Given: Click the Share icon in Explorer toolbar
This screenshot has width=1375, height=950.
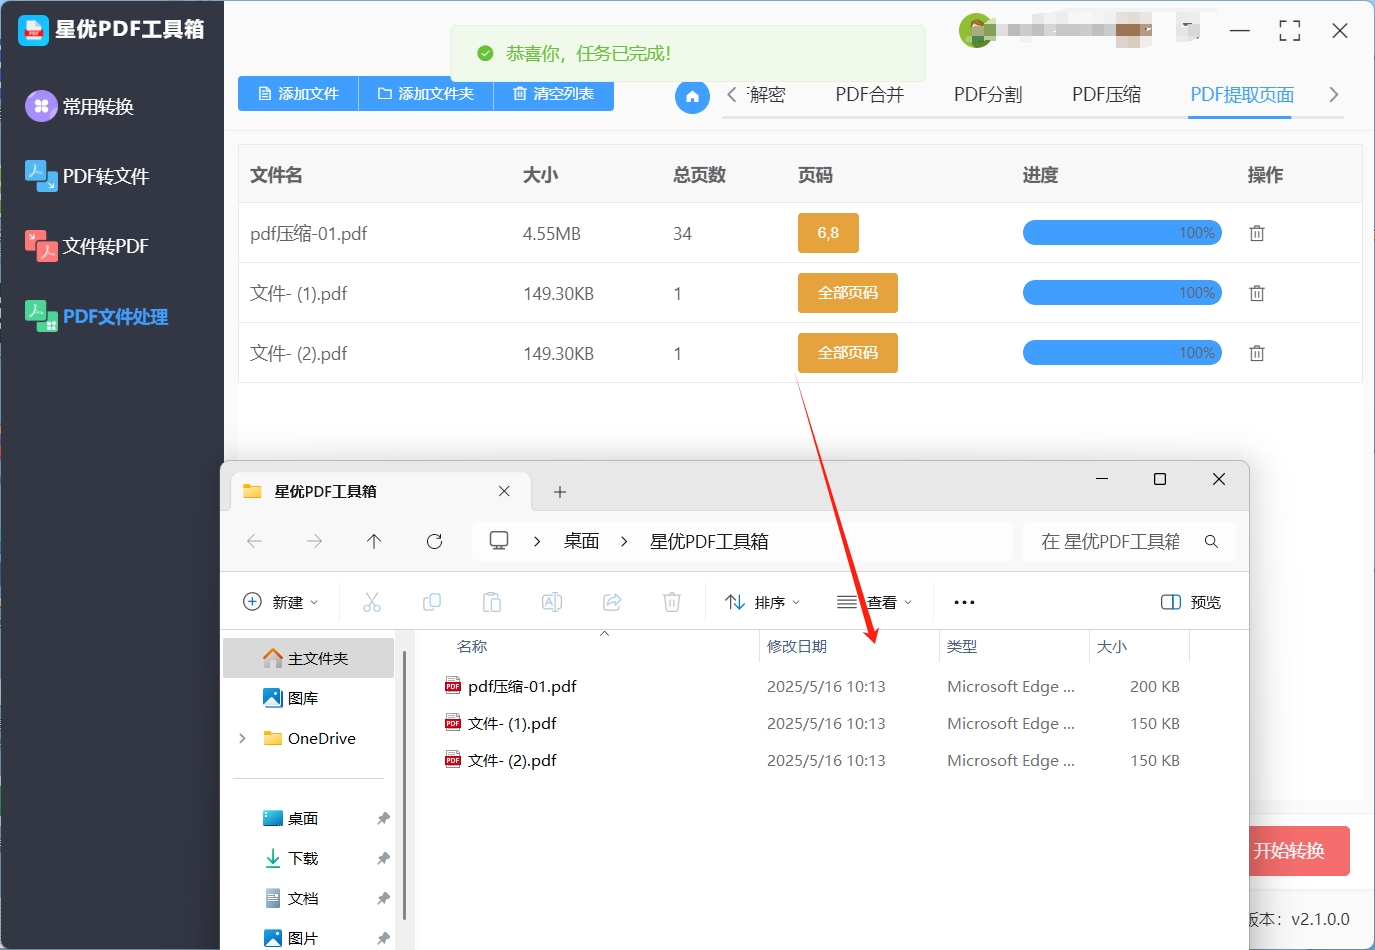Looking at the screenshot, I should click(x=612, y=602).
